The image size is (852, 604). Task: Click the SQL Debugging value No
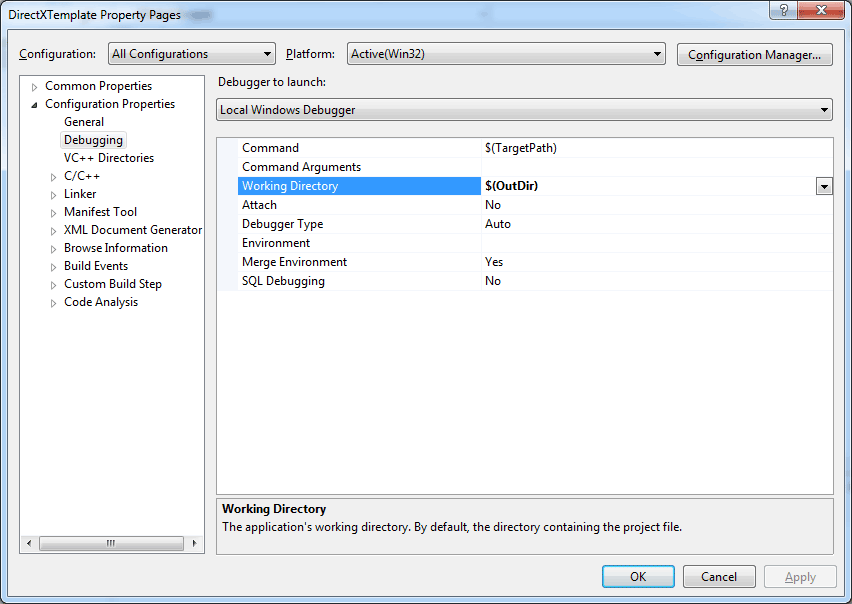pyautogui.click(x=493, y=281)
